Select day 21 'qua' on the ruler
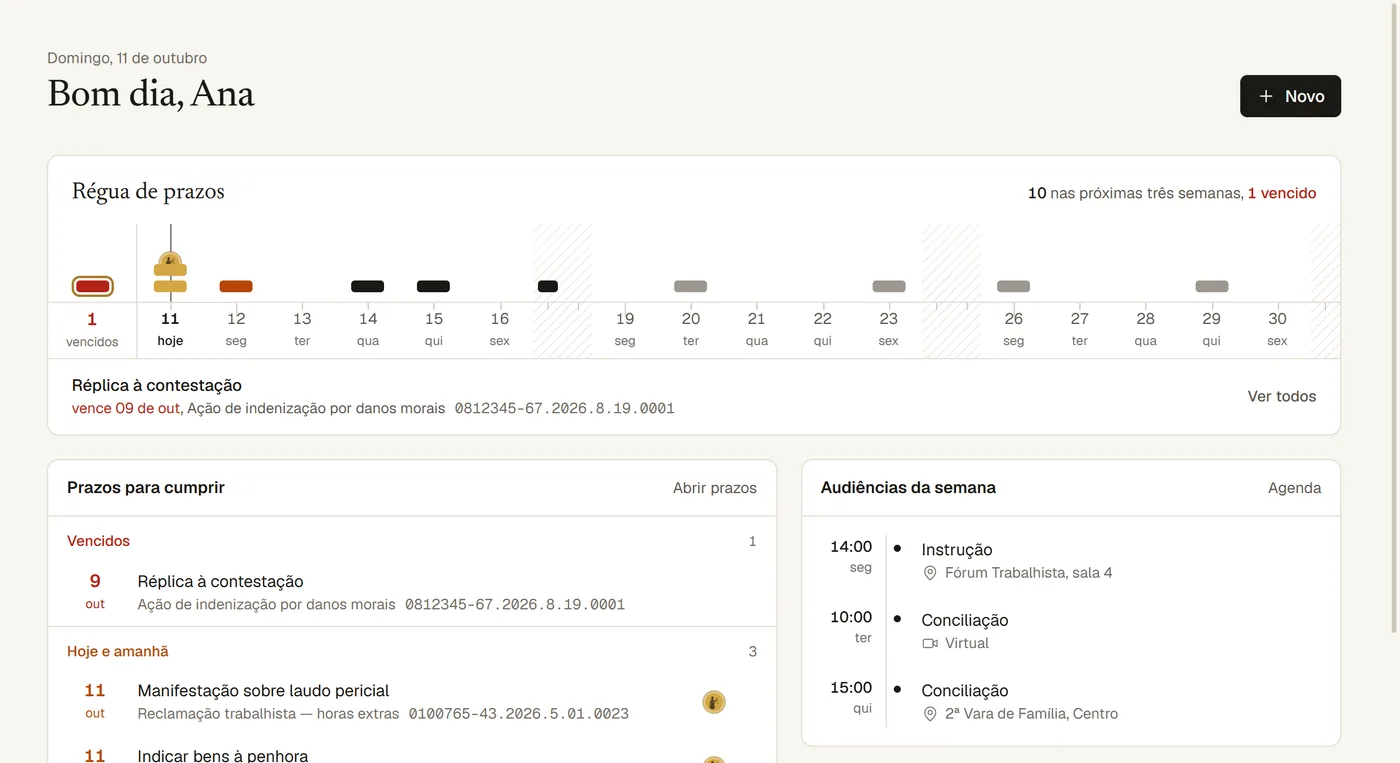Screen dimensions: 1400x763 pos(757,329)
